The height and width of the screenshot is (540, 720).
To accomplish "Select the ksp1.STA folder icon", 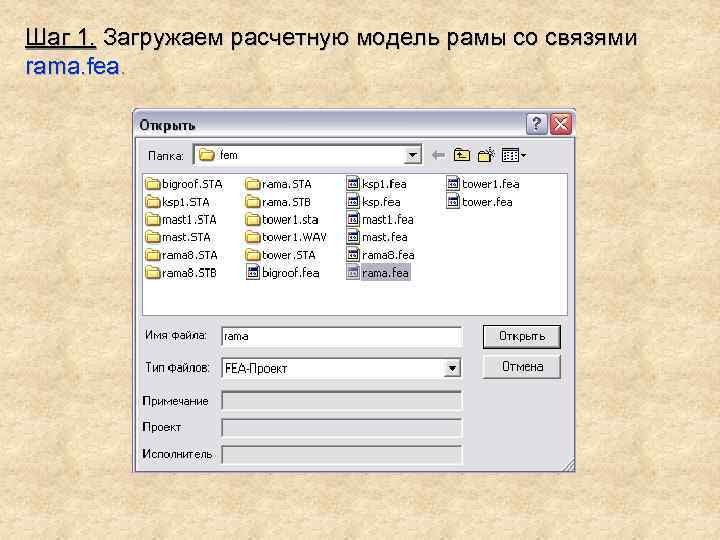I will pos(152,202).
